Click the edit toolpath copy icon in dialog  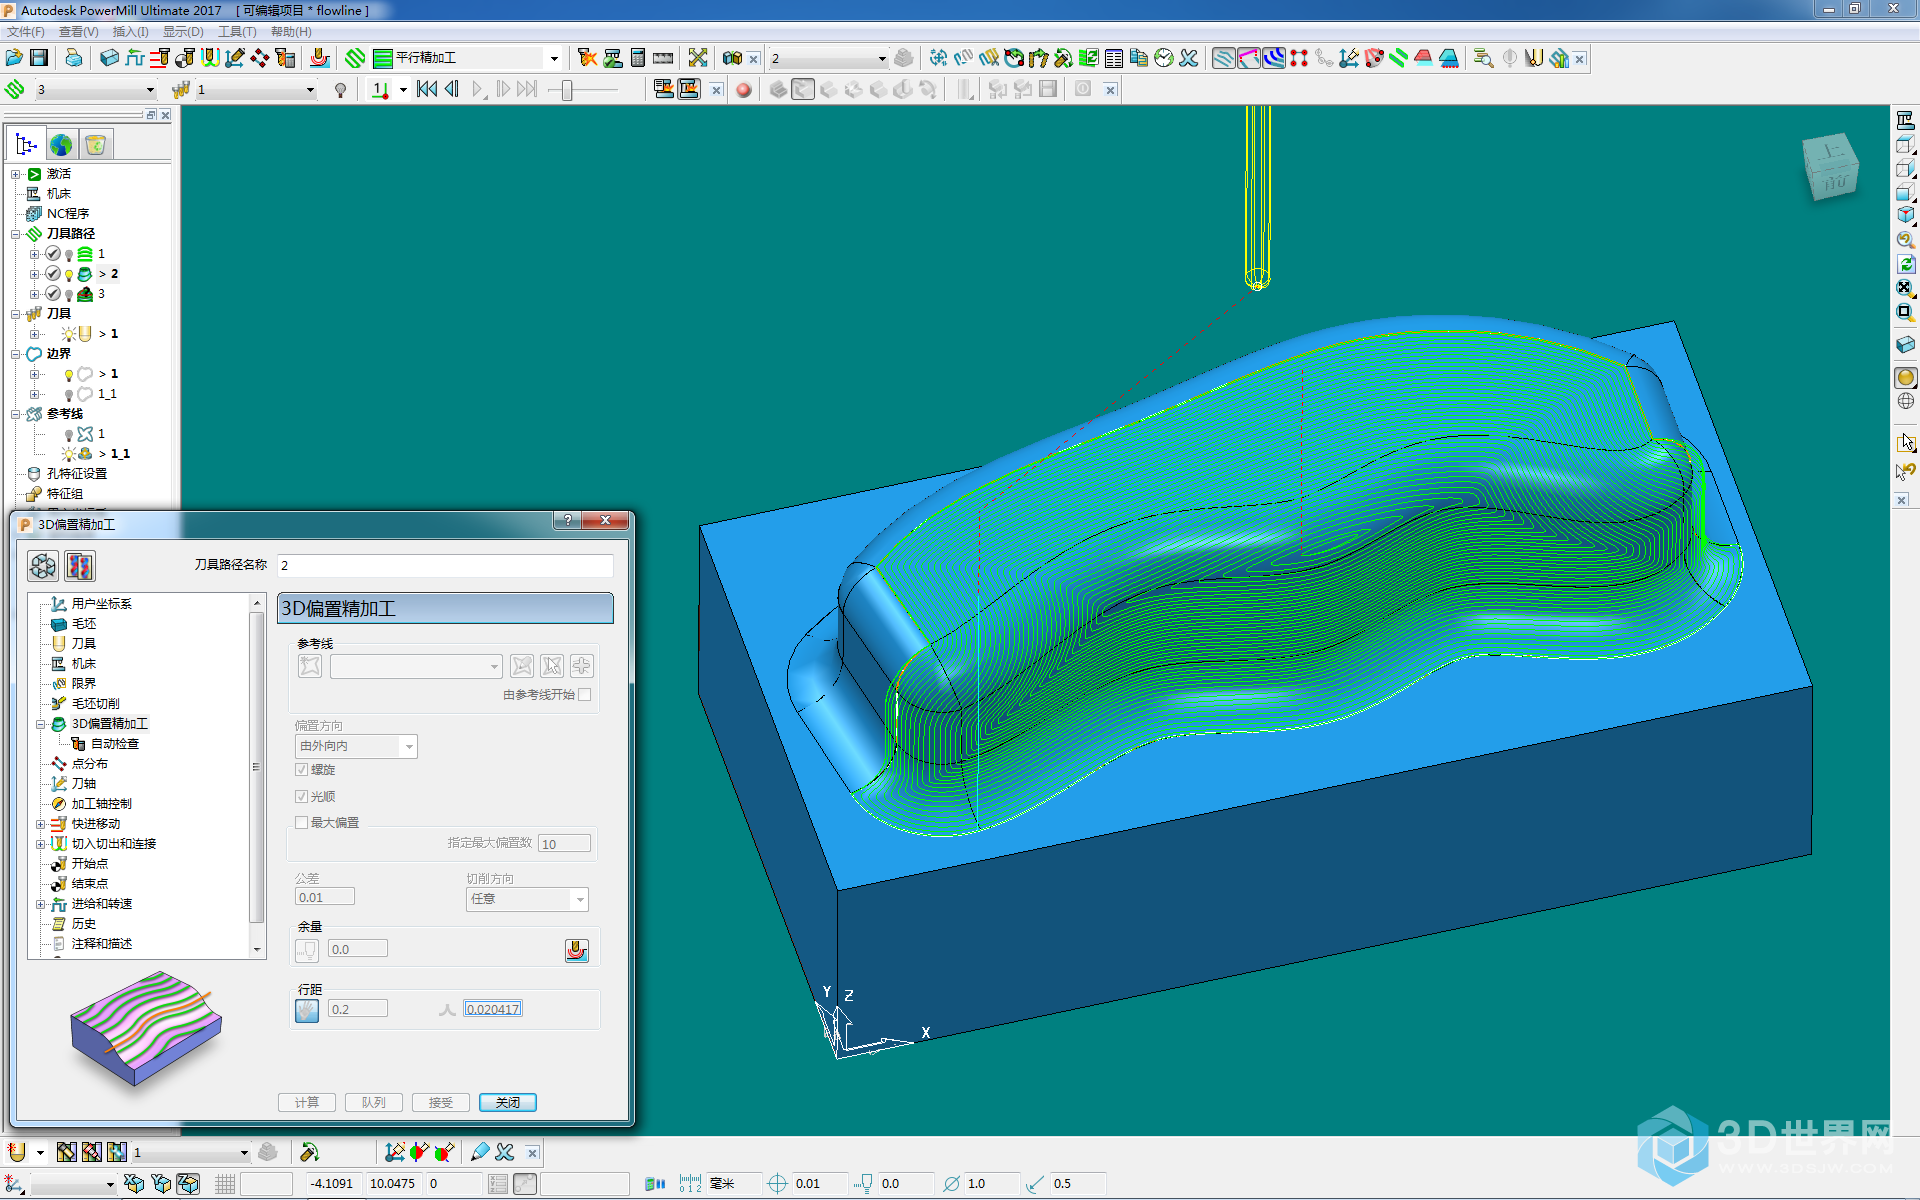(x=80, y=566)
